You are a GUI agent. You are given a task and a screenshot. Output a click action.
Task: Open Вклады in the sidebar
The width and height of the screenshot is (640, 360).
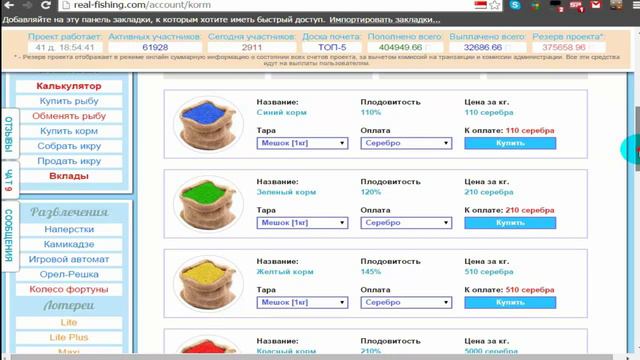click(x=69, y=176)
